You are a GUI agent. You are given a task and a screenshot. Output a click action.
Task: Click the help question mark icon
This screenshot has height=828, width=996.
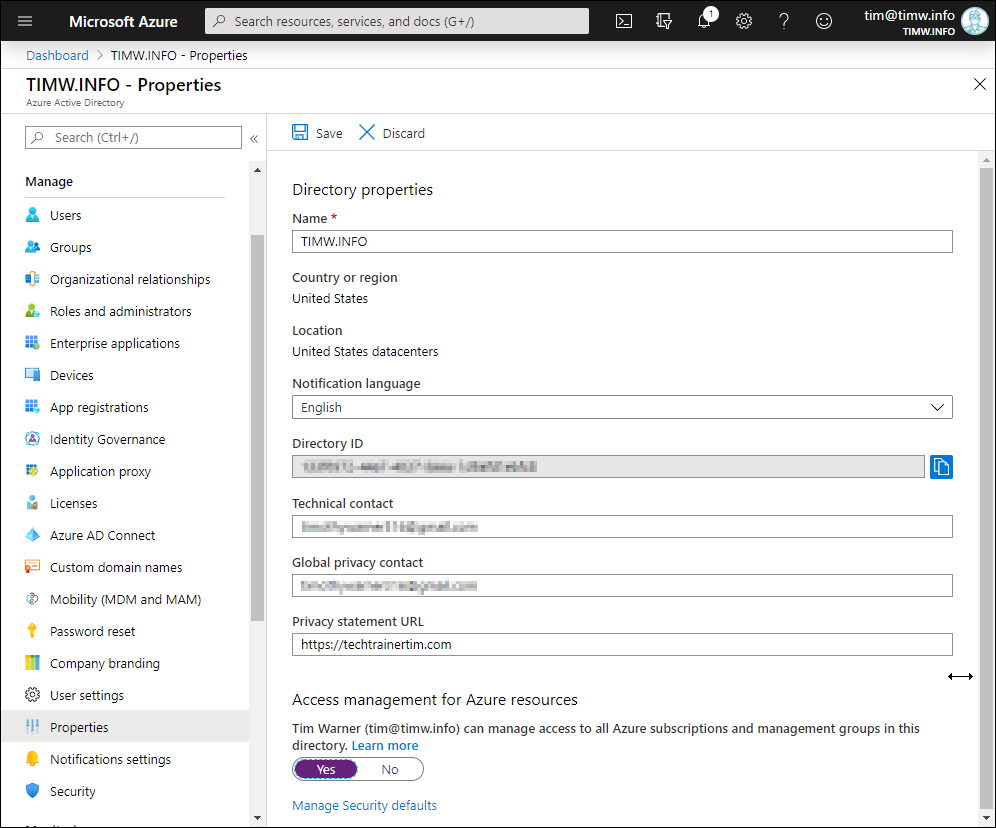784,21
